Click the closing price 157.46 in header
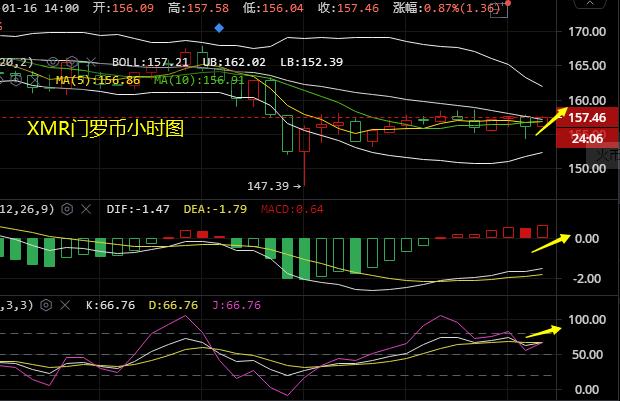Viewport: 620px width, 401px height. [x=358, y=8]
